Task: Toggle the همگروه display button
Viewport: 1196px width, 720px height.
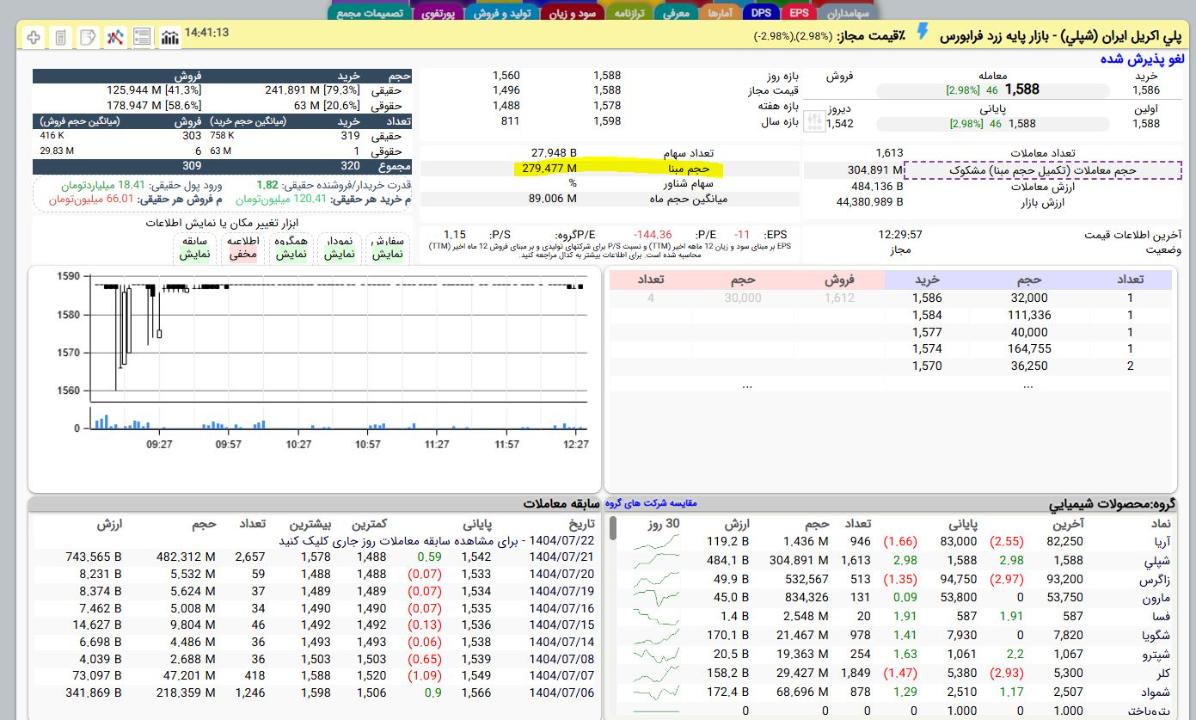Action: click(290, 248)
